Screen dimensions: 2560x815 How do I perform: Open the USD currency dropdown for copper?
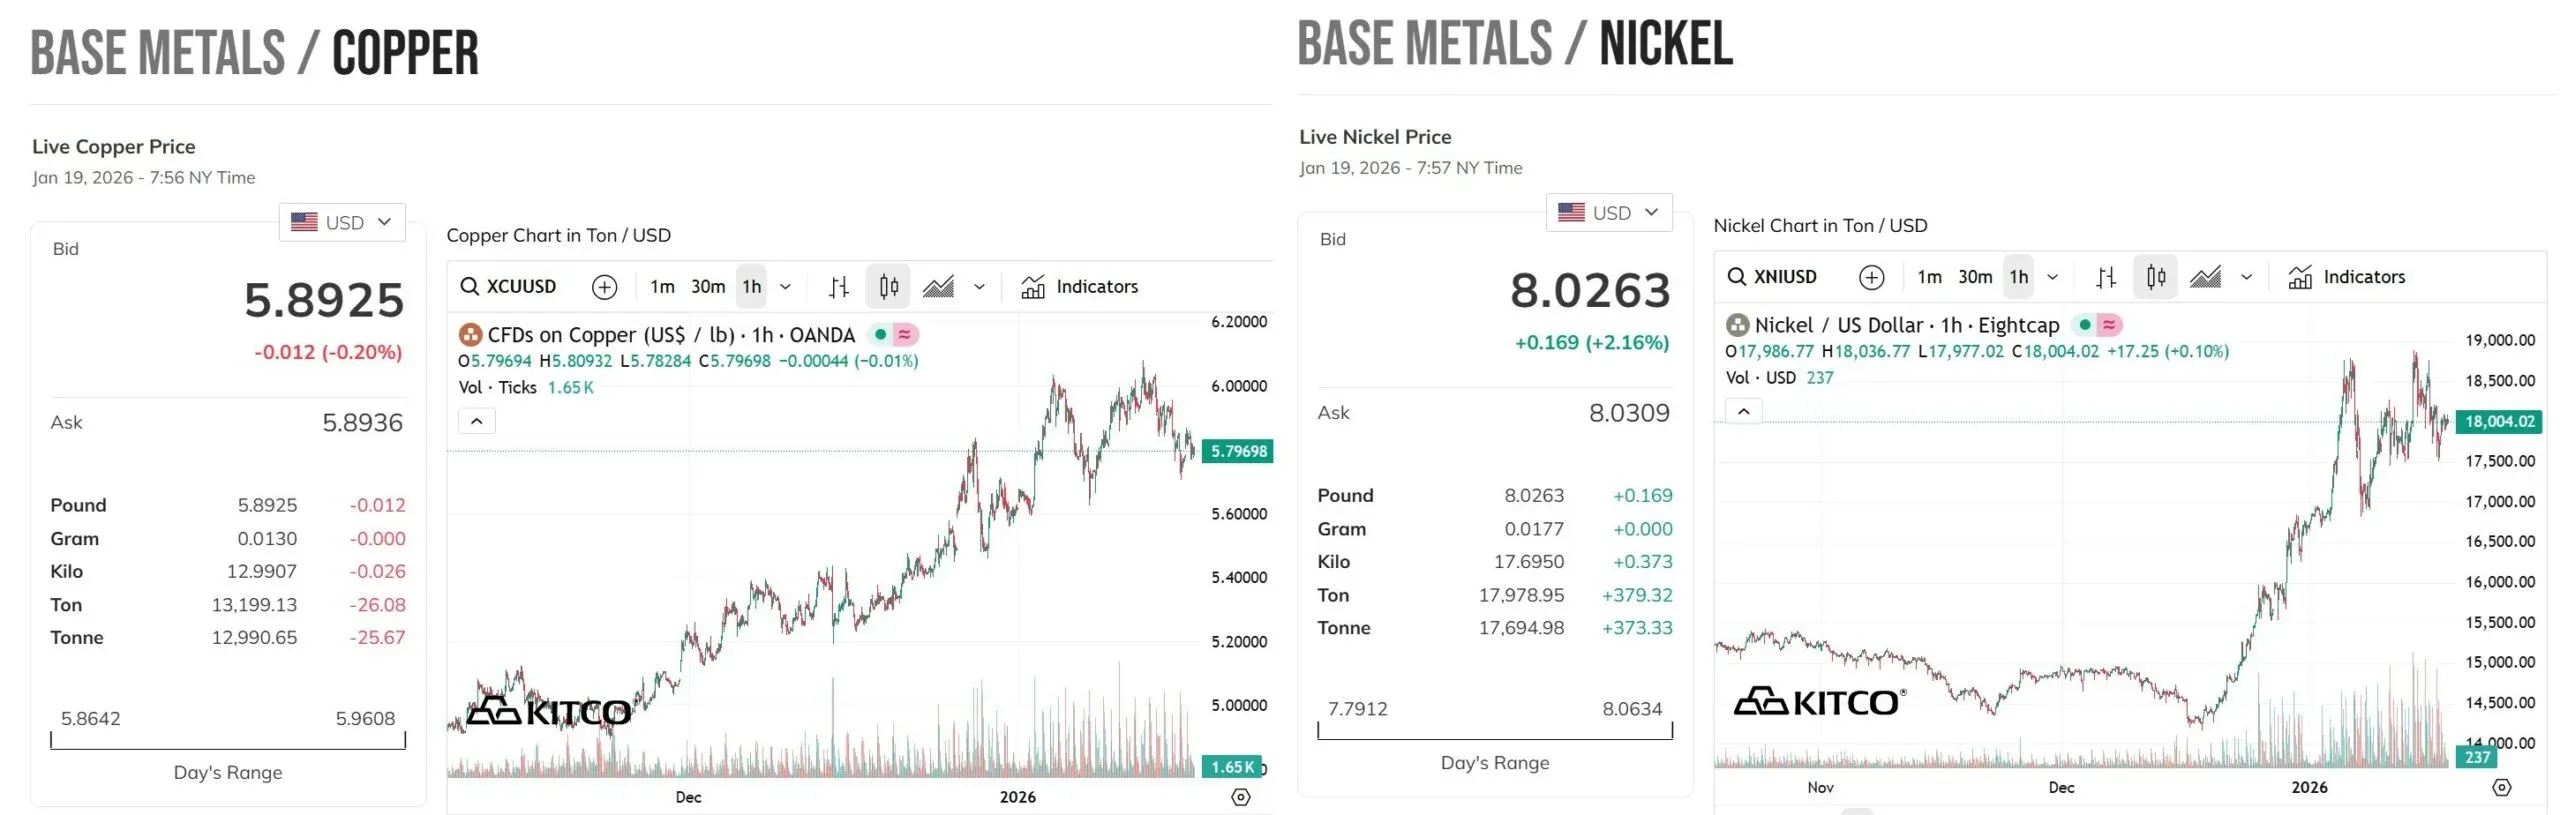pyautogui.click(x=342, y=222)
